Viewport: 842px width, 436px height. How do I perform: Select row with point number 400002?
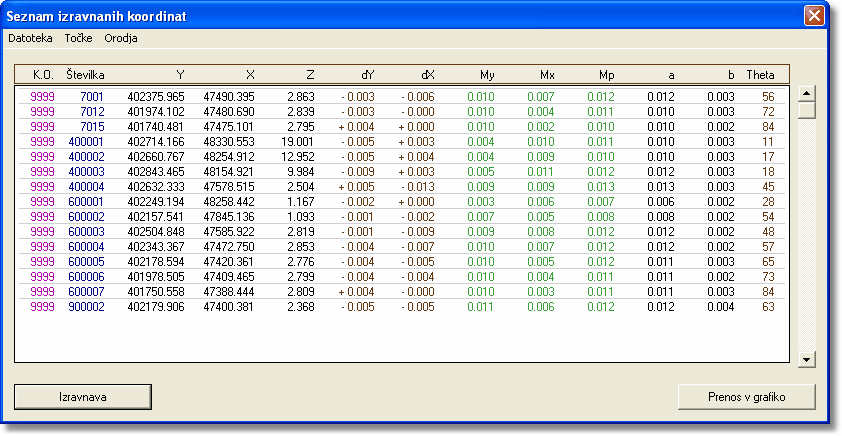pyautogui.click(x=86, y=157)
